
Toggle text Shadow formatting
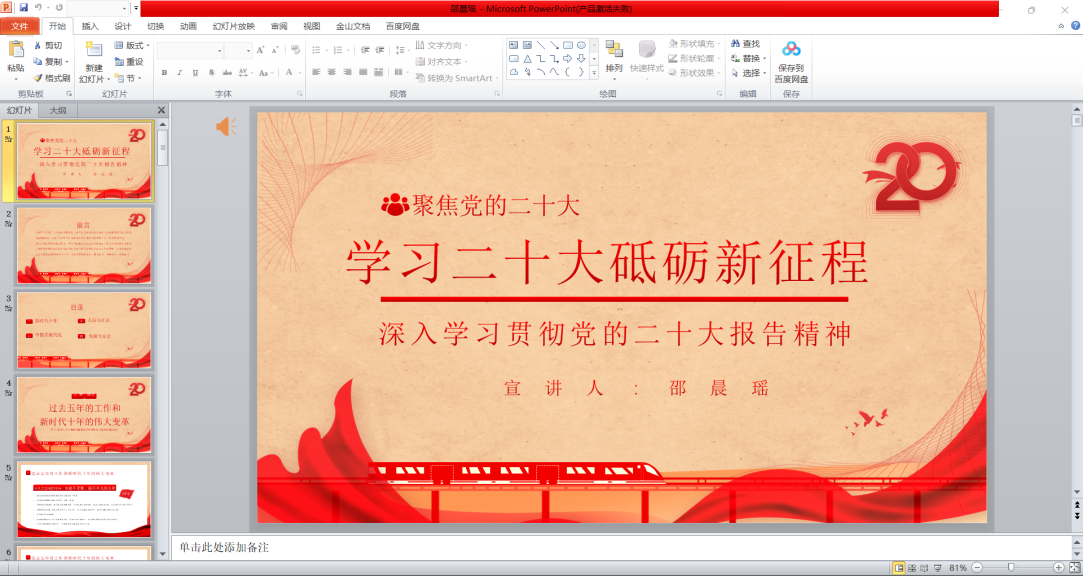[x=211, y=73]
